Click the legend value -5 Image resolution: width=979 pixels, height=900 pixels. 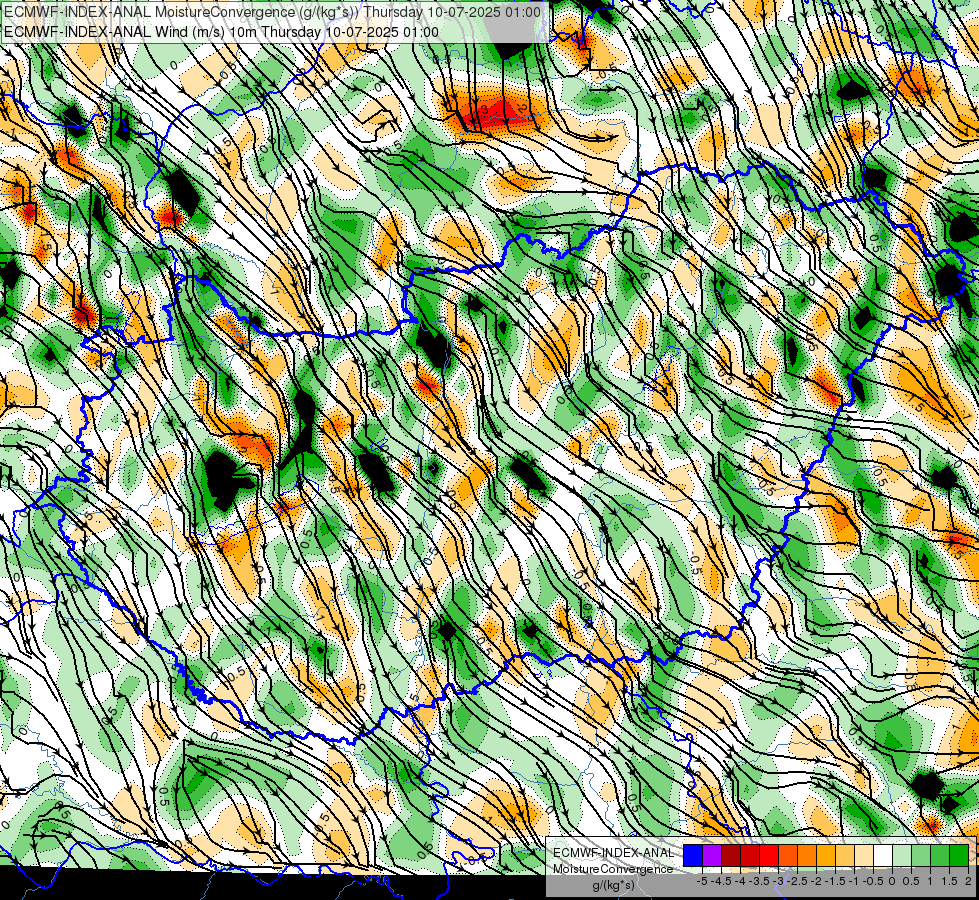pyautogui.click(x=702, y=881)
